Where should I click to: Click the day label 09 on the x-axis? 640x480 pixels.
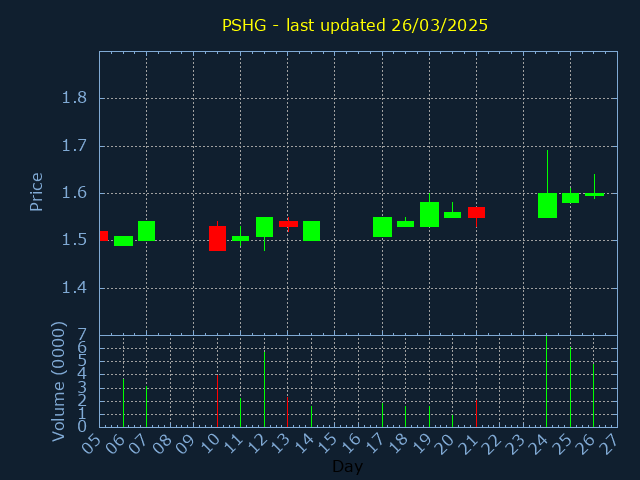186,443
